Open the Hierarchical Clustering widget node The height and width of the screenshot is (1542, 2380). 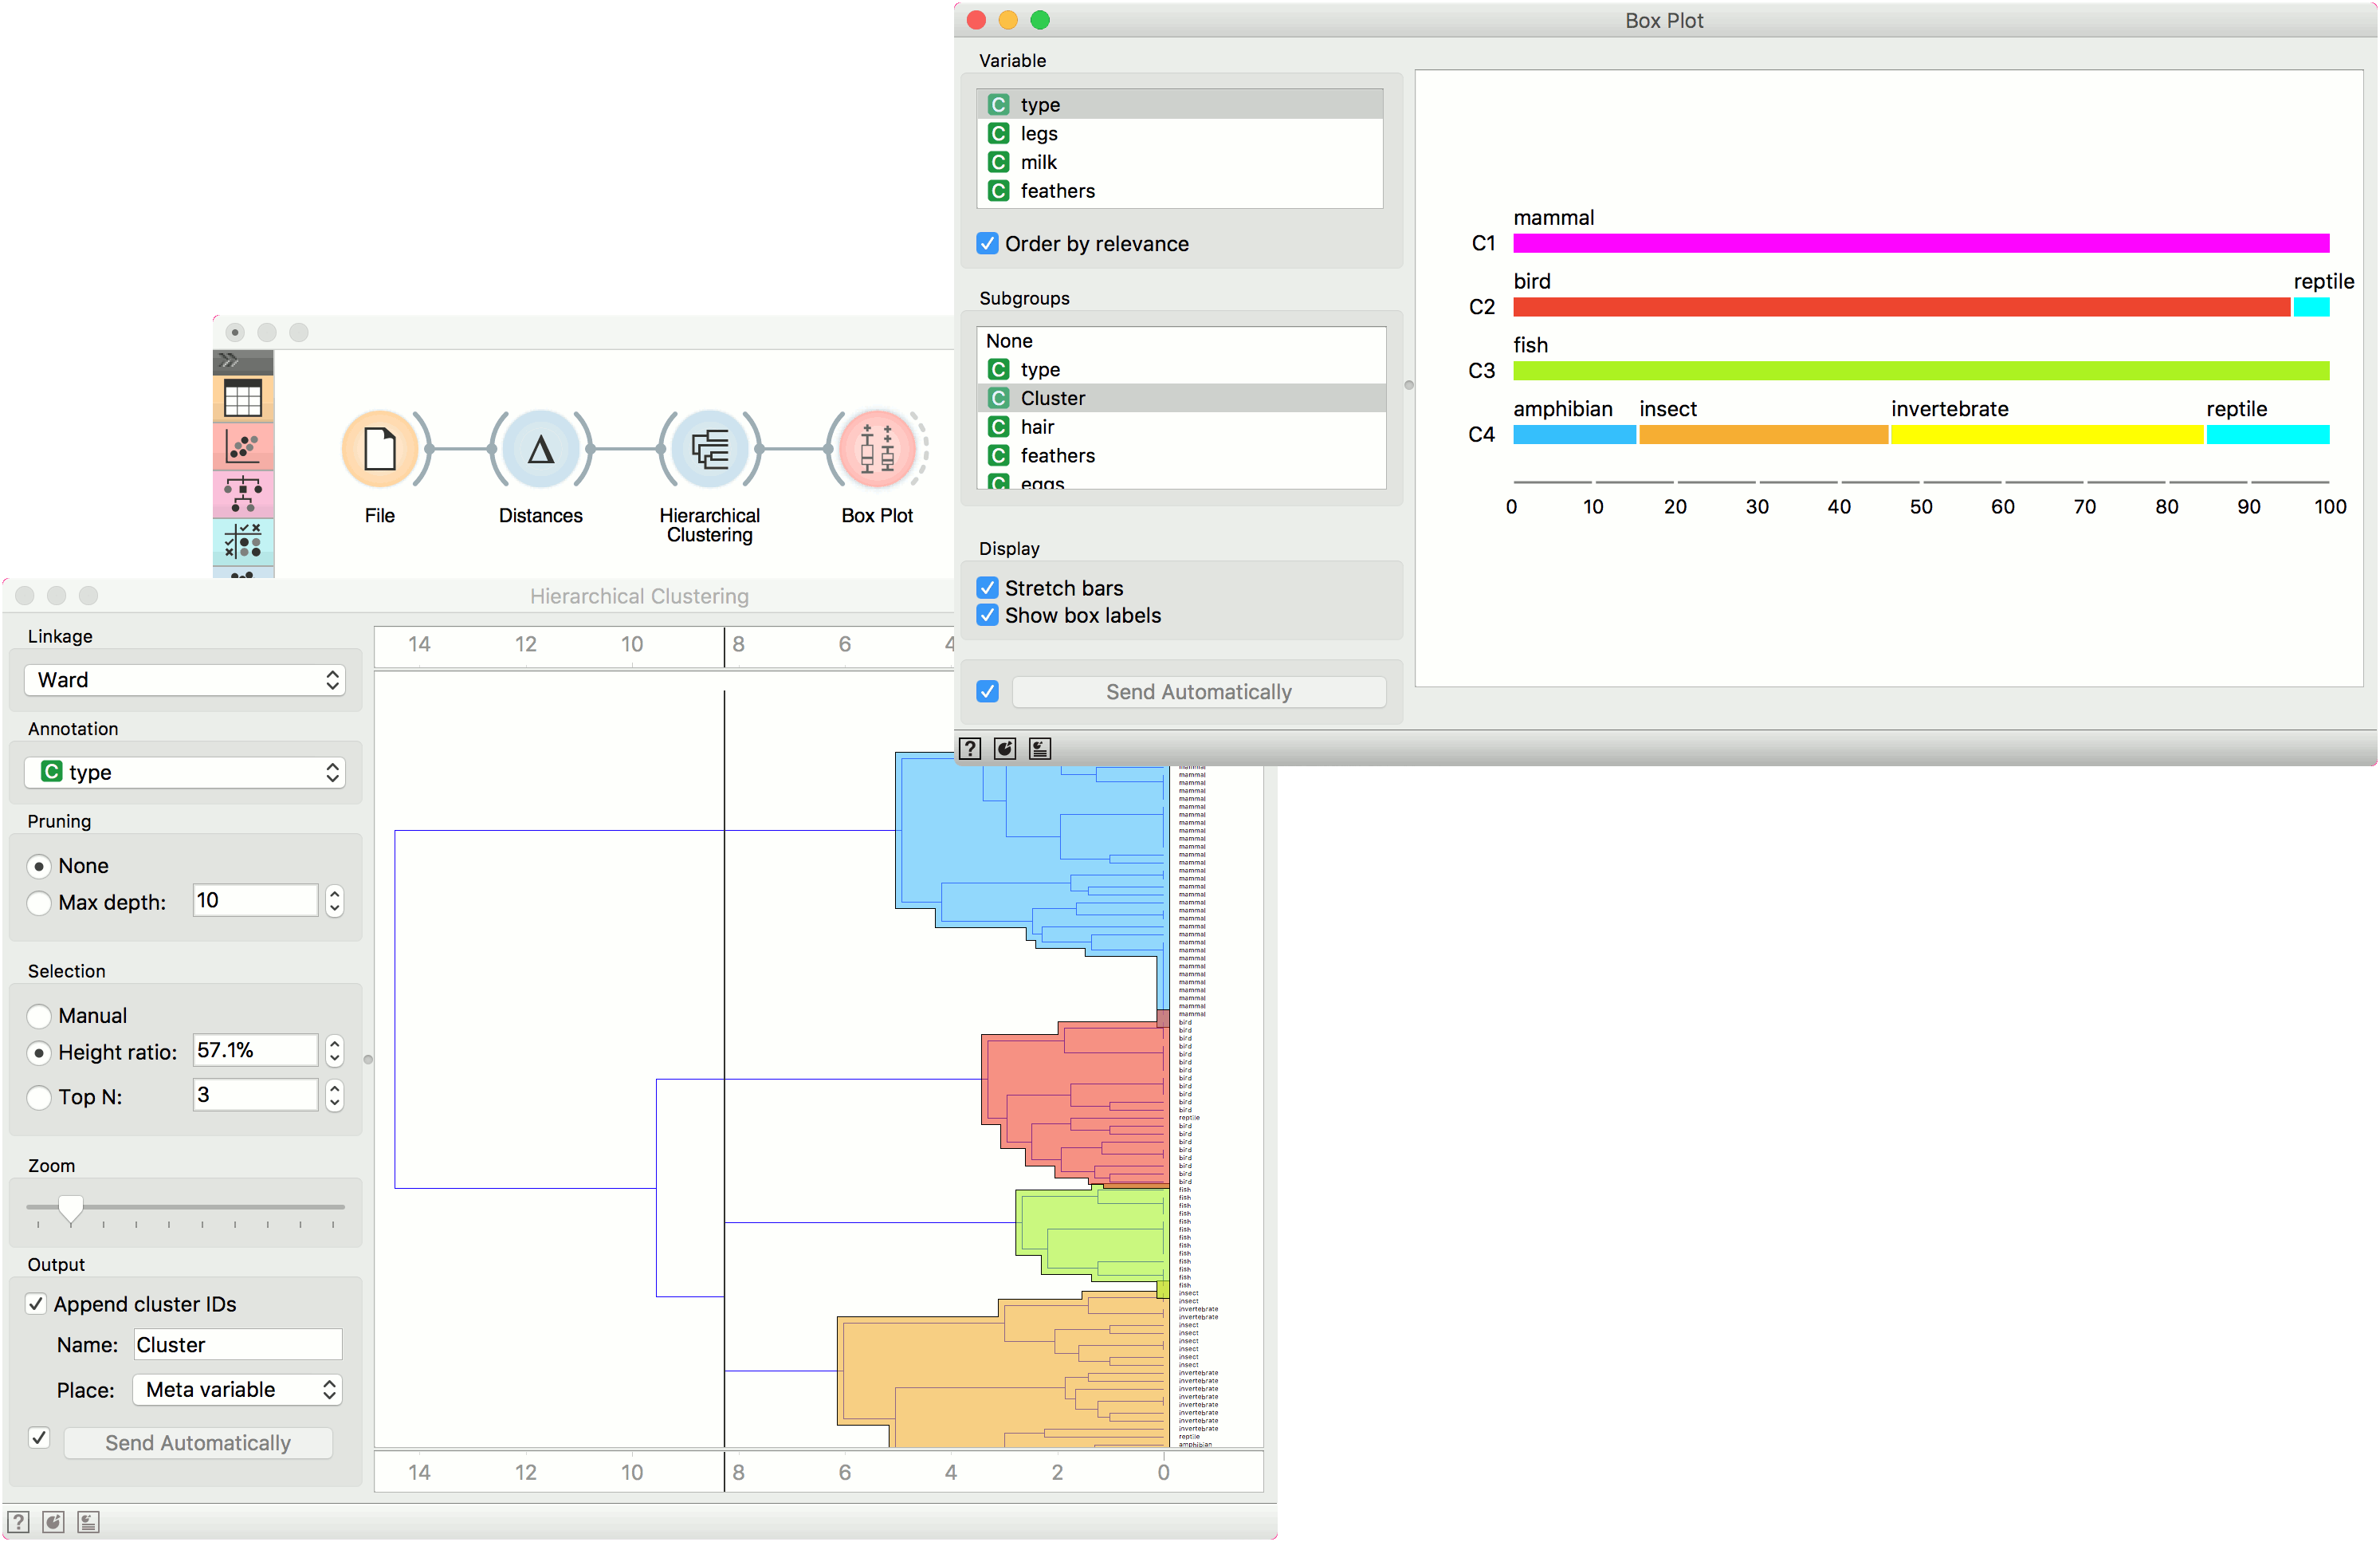tap(709, 449)
